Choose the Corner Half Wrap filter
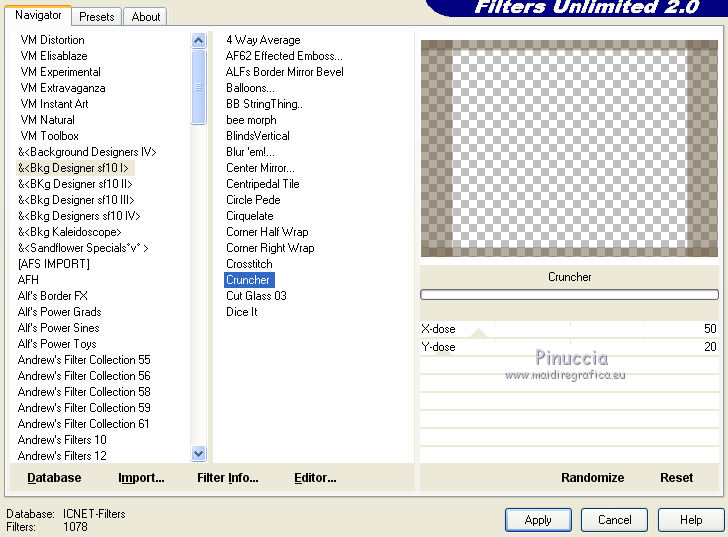Image resolution: width=728 pixels, height=537 pixels. pos(267,232)
